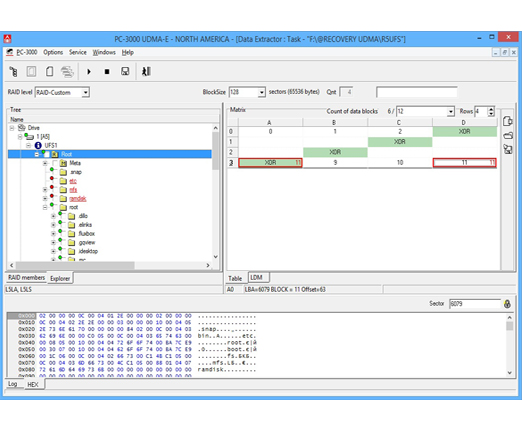Tick the checkbox next to the Meta folder
The width and height of the screenshot is (522, 435).
pos(55,163)
